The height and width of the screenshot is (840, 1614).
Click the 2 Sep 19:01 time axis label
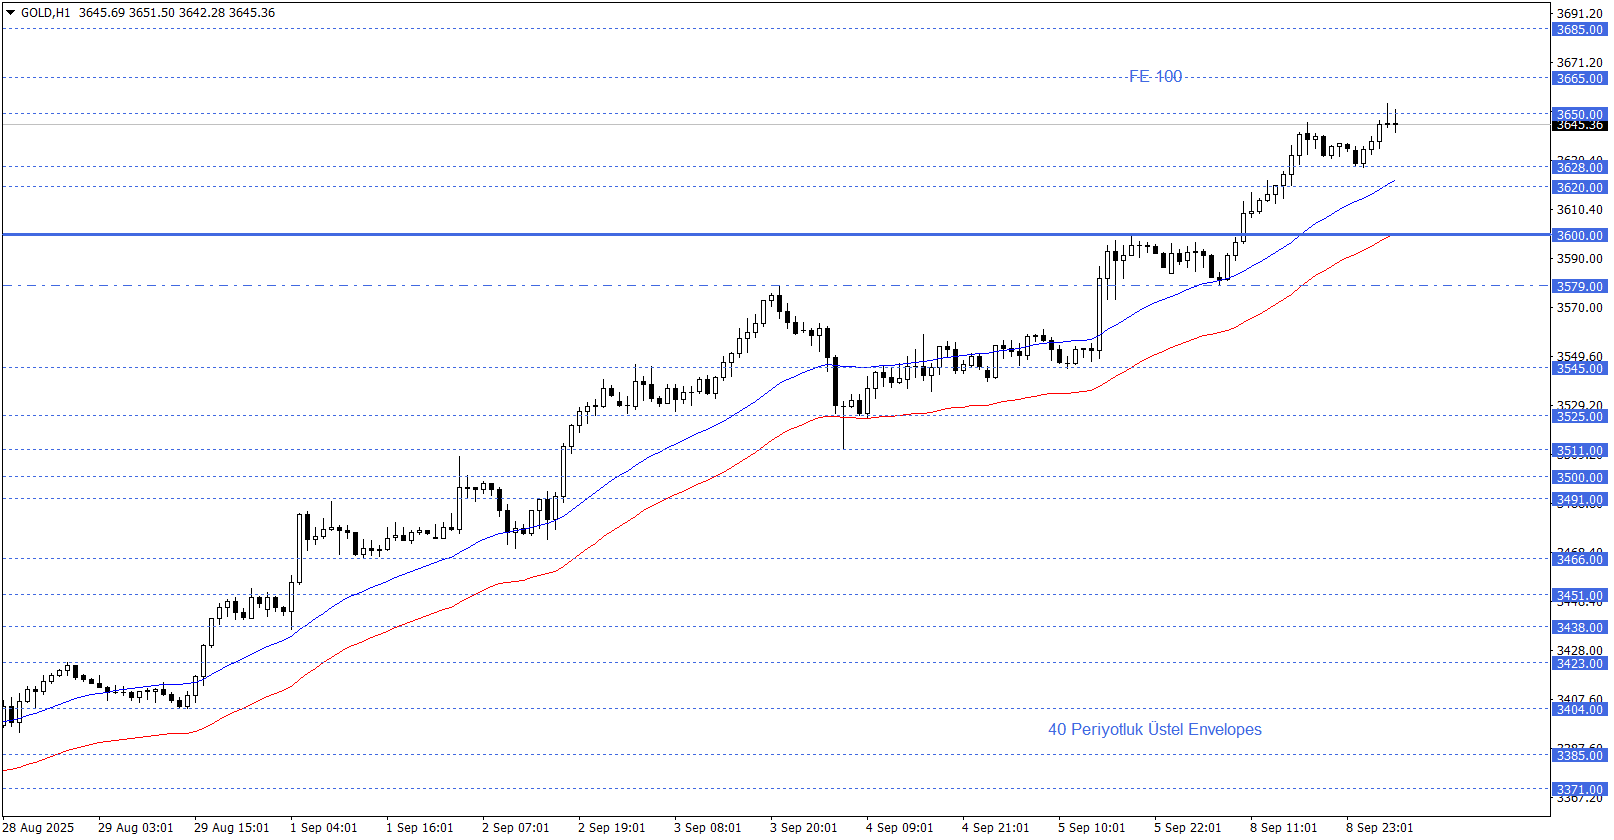point(611,827)
